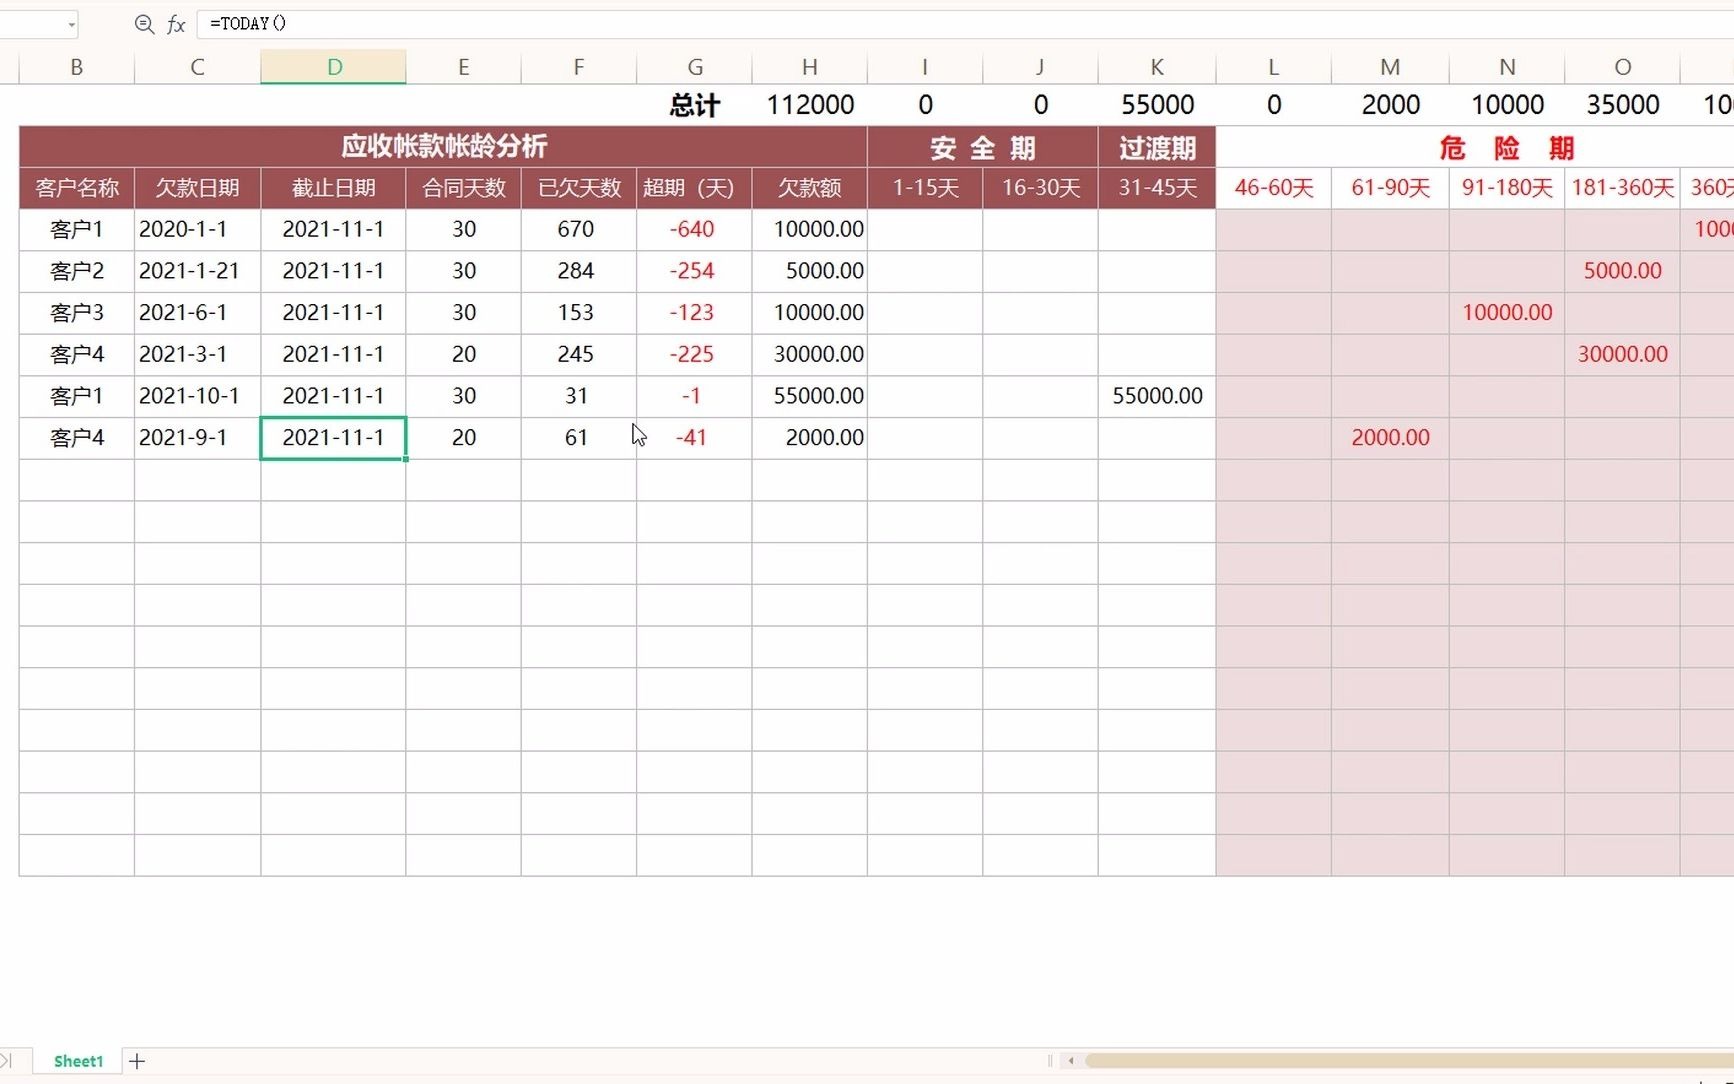Click the 1-15天 heading cell

click(x=925, y=188)
